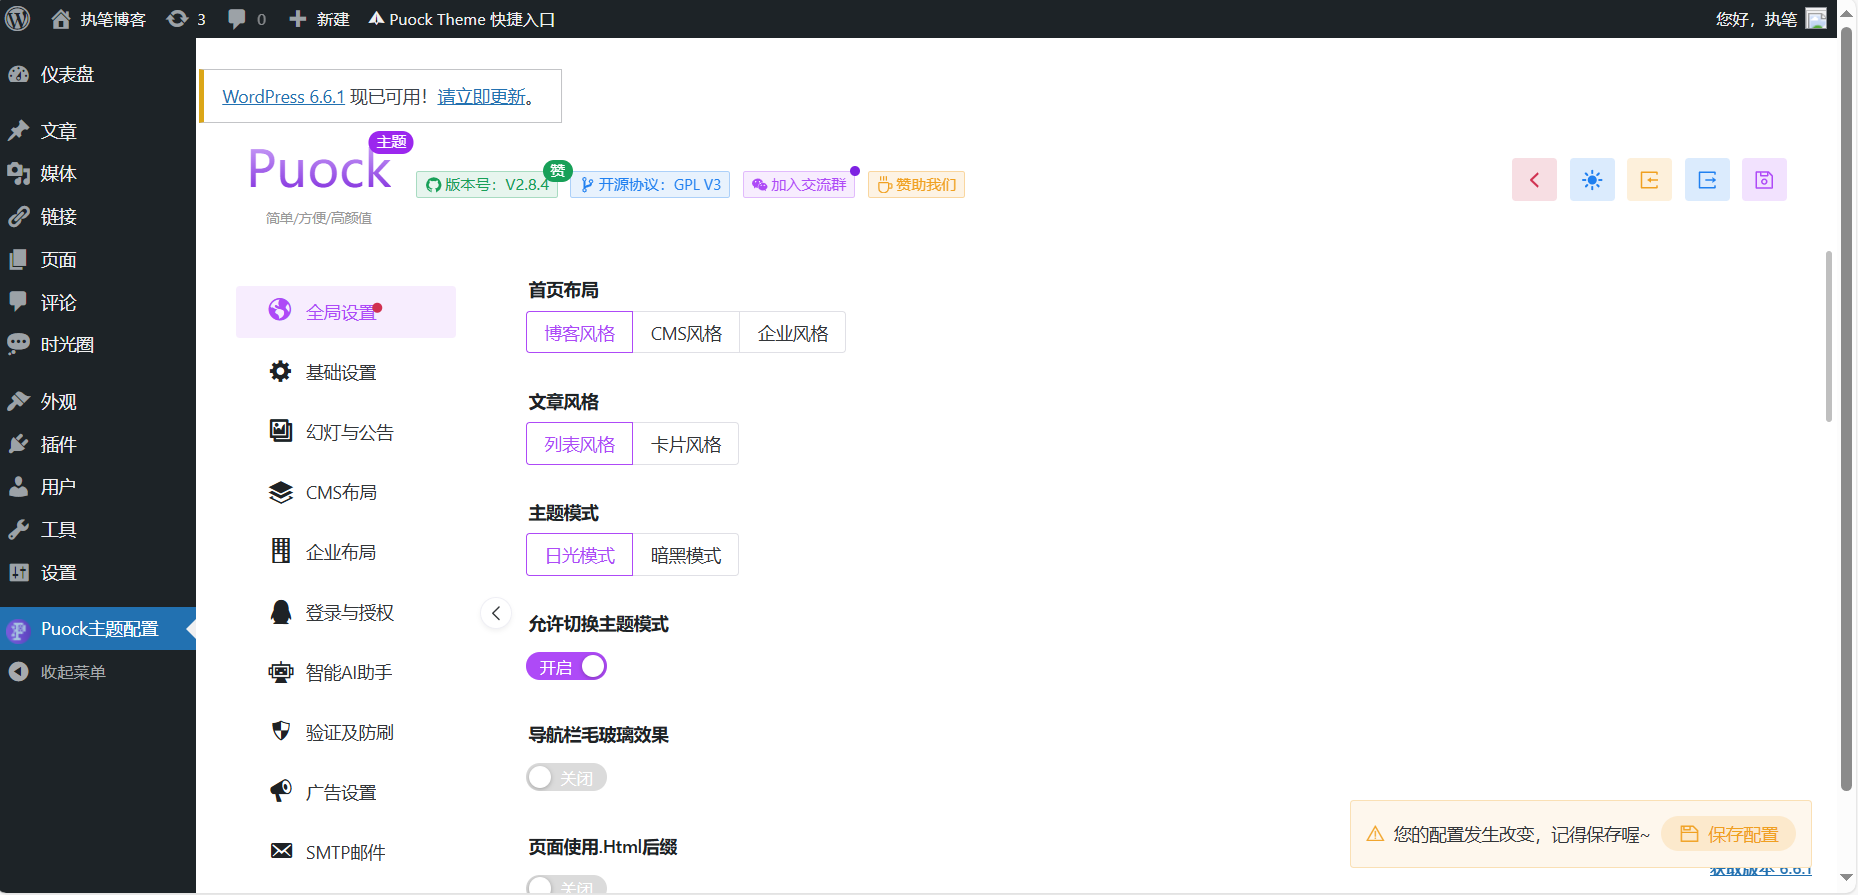Collapse the settings menu with the round chevron
1858x895 pixels.
496,613
